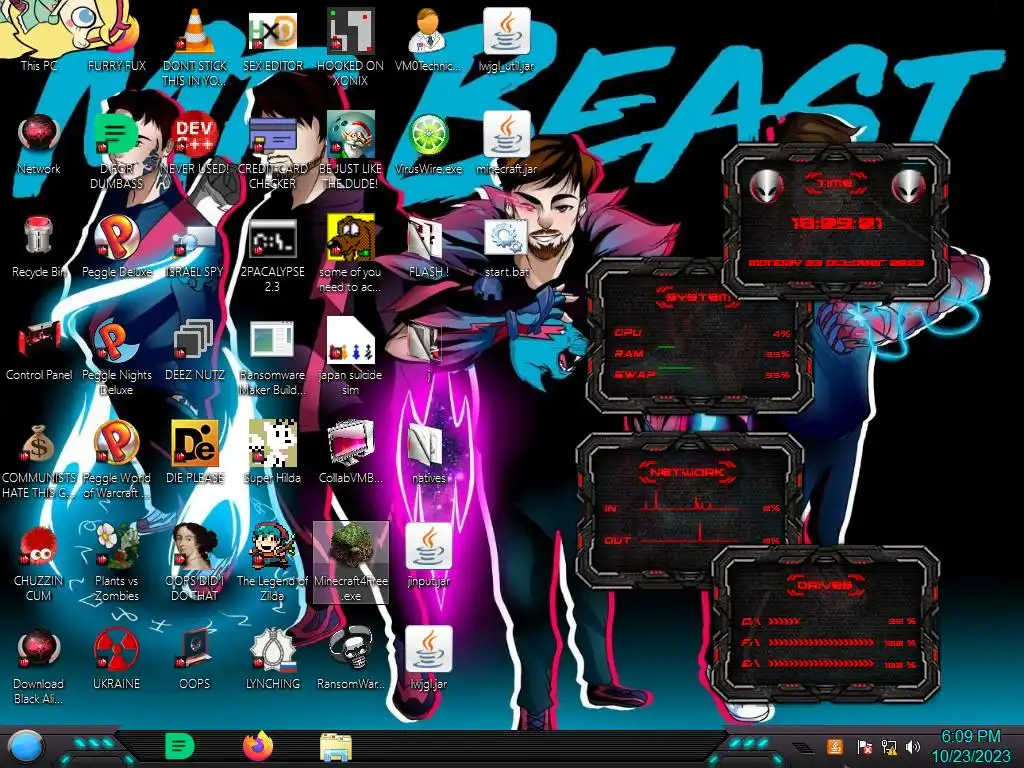This screenshot has height=768, width=1024.
Task: Select the BE JUST LIKE THE DUDE! shortcut
Action: pyautogui.click(x=350, y=152)
